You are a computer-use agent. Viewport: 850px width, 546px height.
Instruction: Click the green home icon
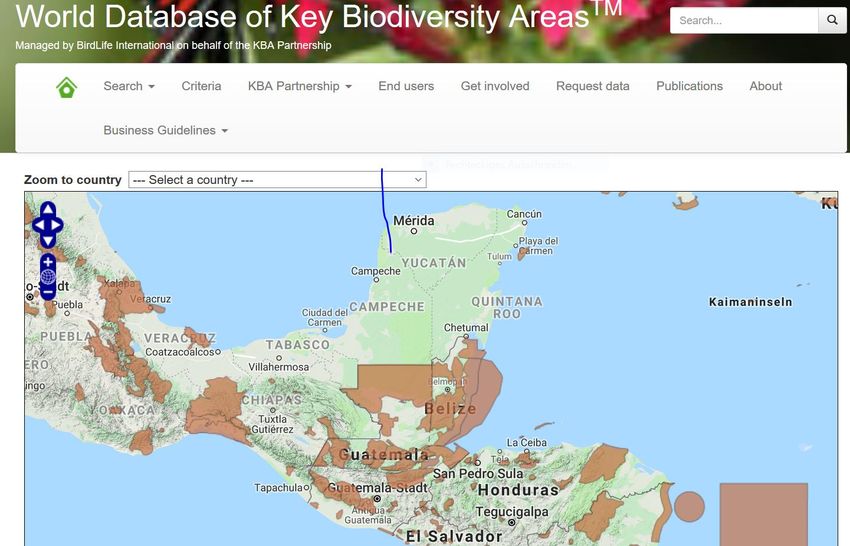[66, 87]
